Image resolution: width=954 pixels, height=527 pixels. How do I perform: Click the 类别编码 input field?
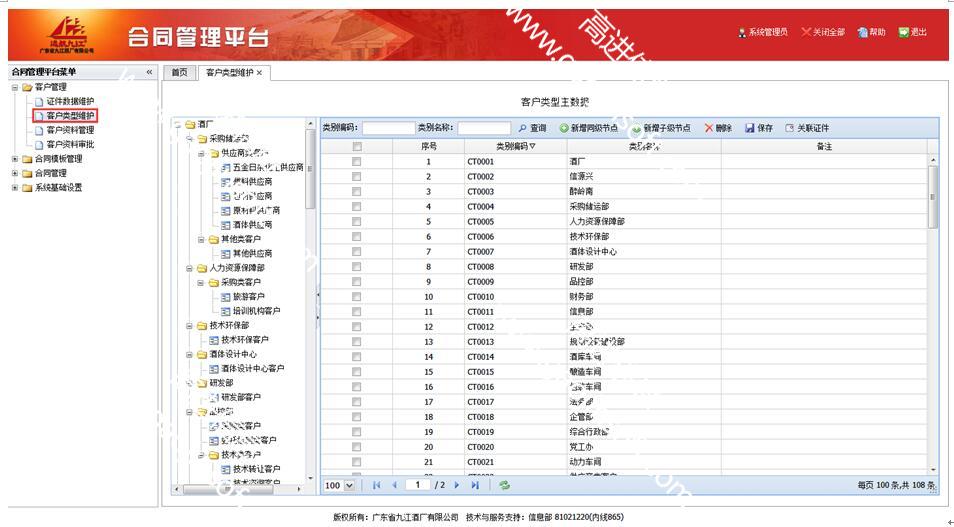pyautogui.click(x=388, y=128)
